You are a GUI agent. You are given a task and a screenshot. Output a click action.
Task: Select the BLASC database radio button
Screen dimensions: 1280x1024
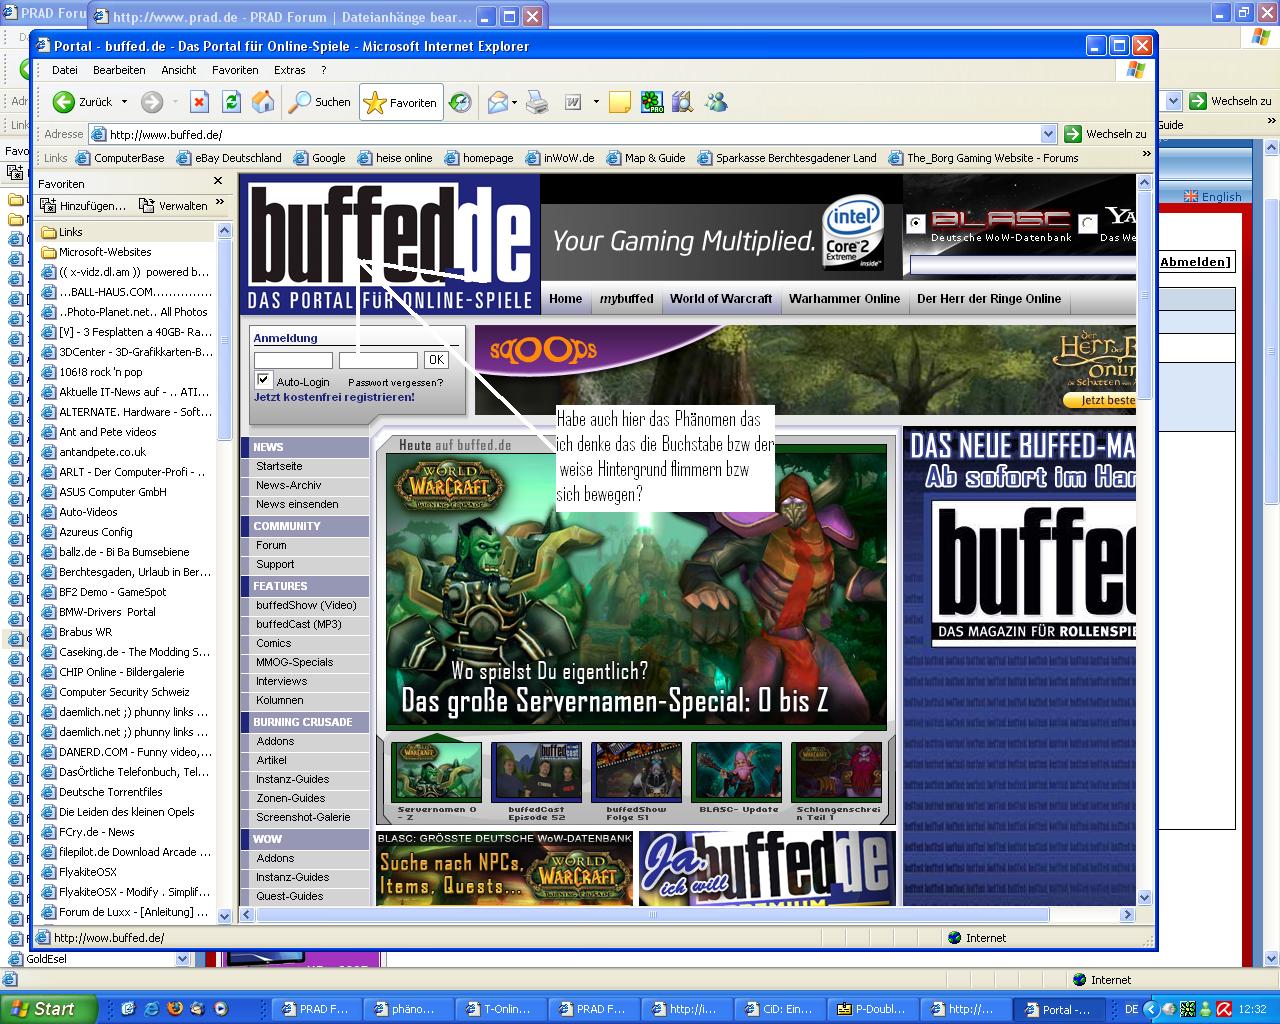[915, 224]
